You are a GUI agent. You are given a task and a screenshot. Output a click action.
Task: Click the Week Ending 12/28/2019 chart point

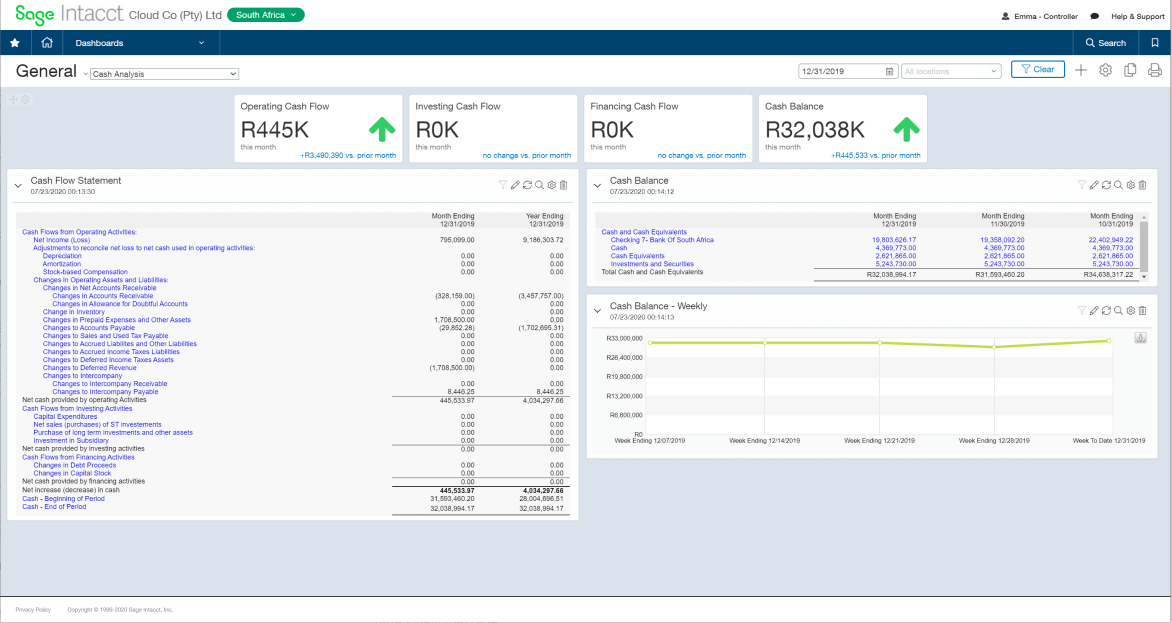(994, 347)
